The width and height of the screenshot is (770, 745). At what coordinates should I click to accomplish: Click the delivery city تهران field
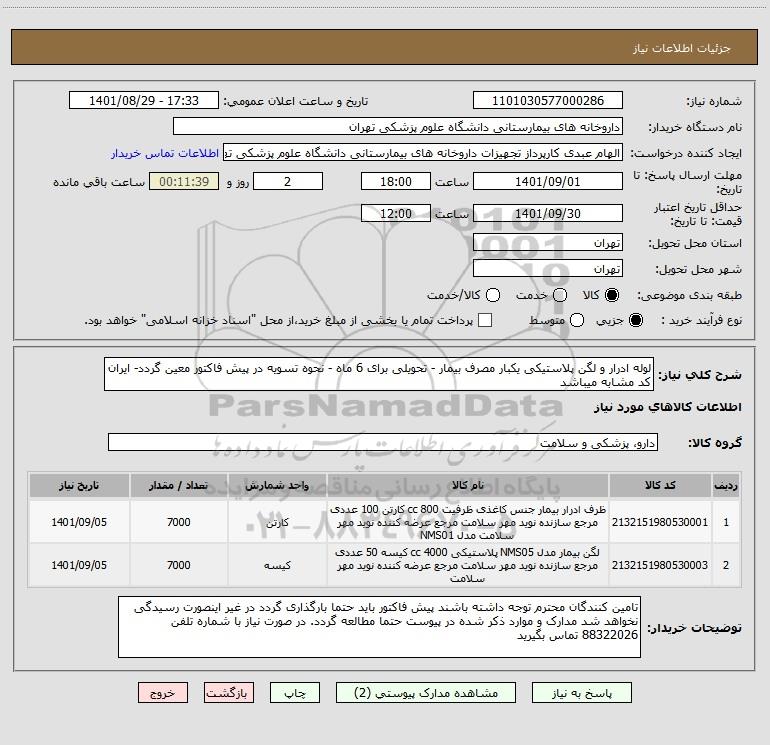pos(548,269)
